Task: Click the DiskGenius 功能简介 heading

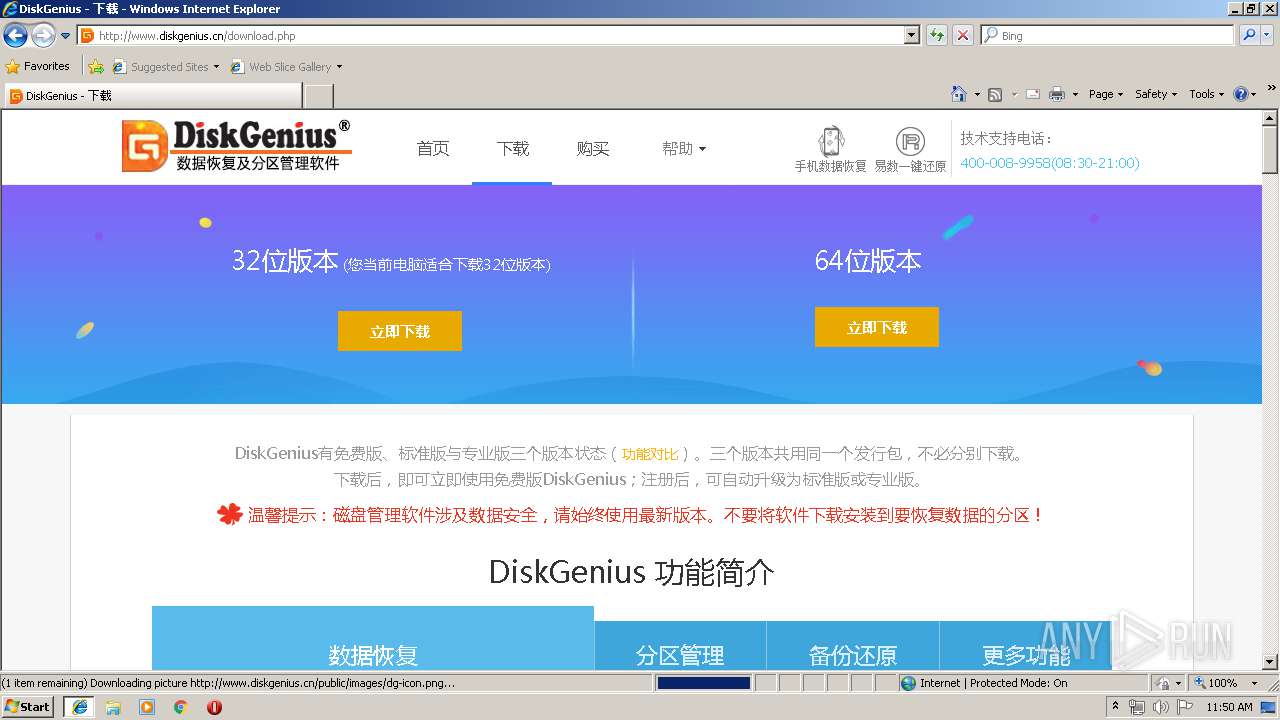Action: pyautogui.click(x=631, y=572)
